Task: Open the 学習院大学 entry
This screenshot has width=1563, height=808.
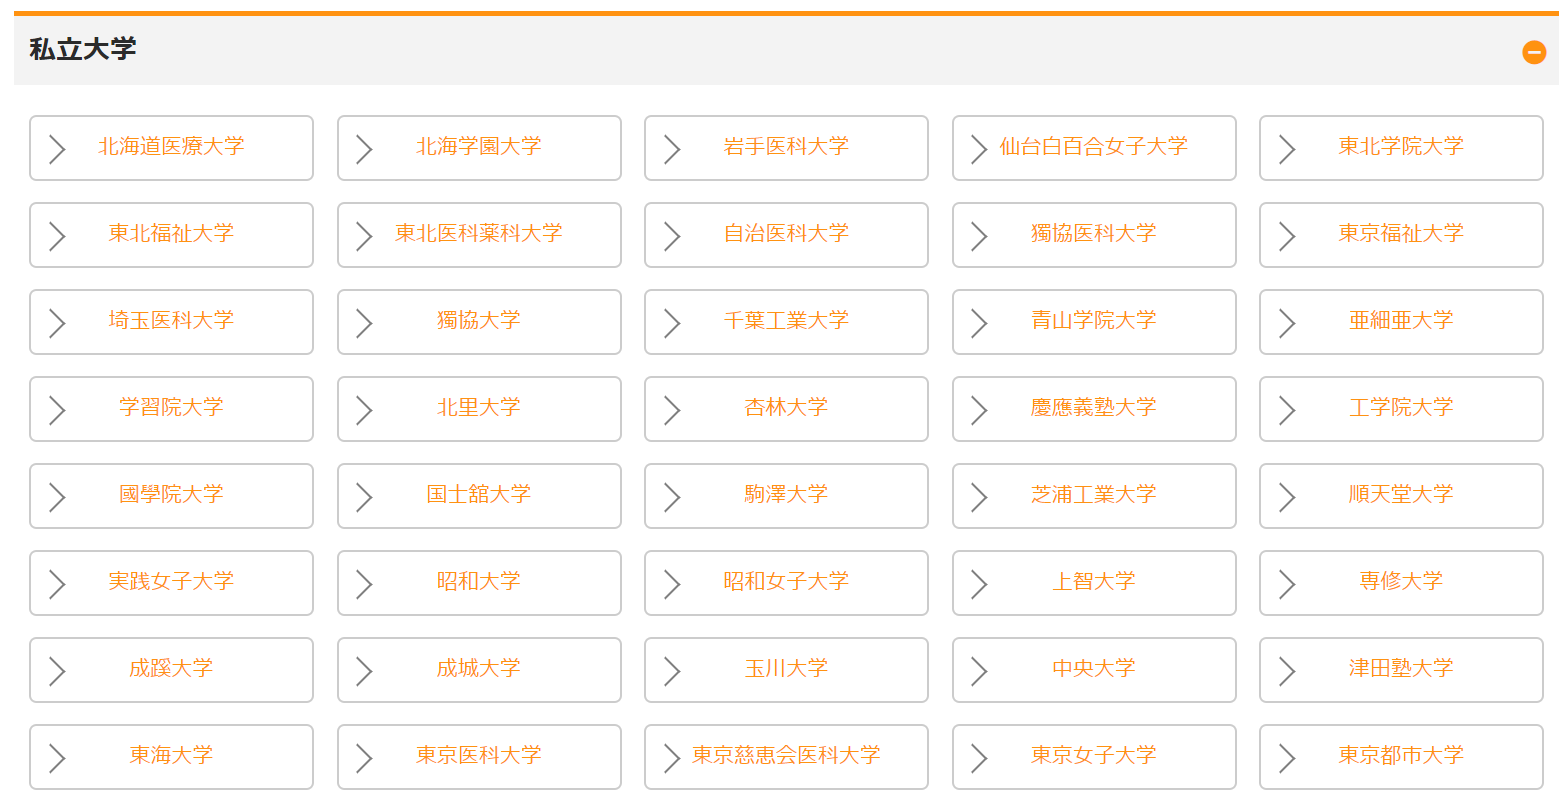Action: coord(171,409)
